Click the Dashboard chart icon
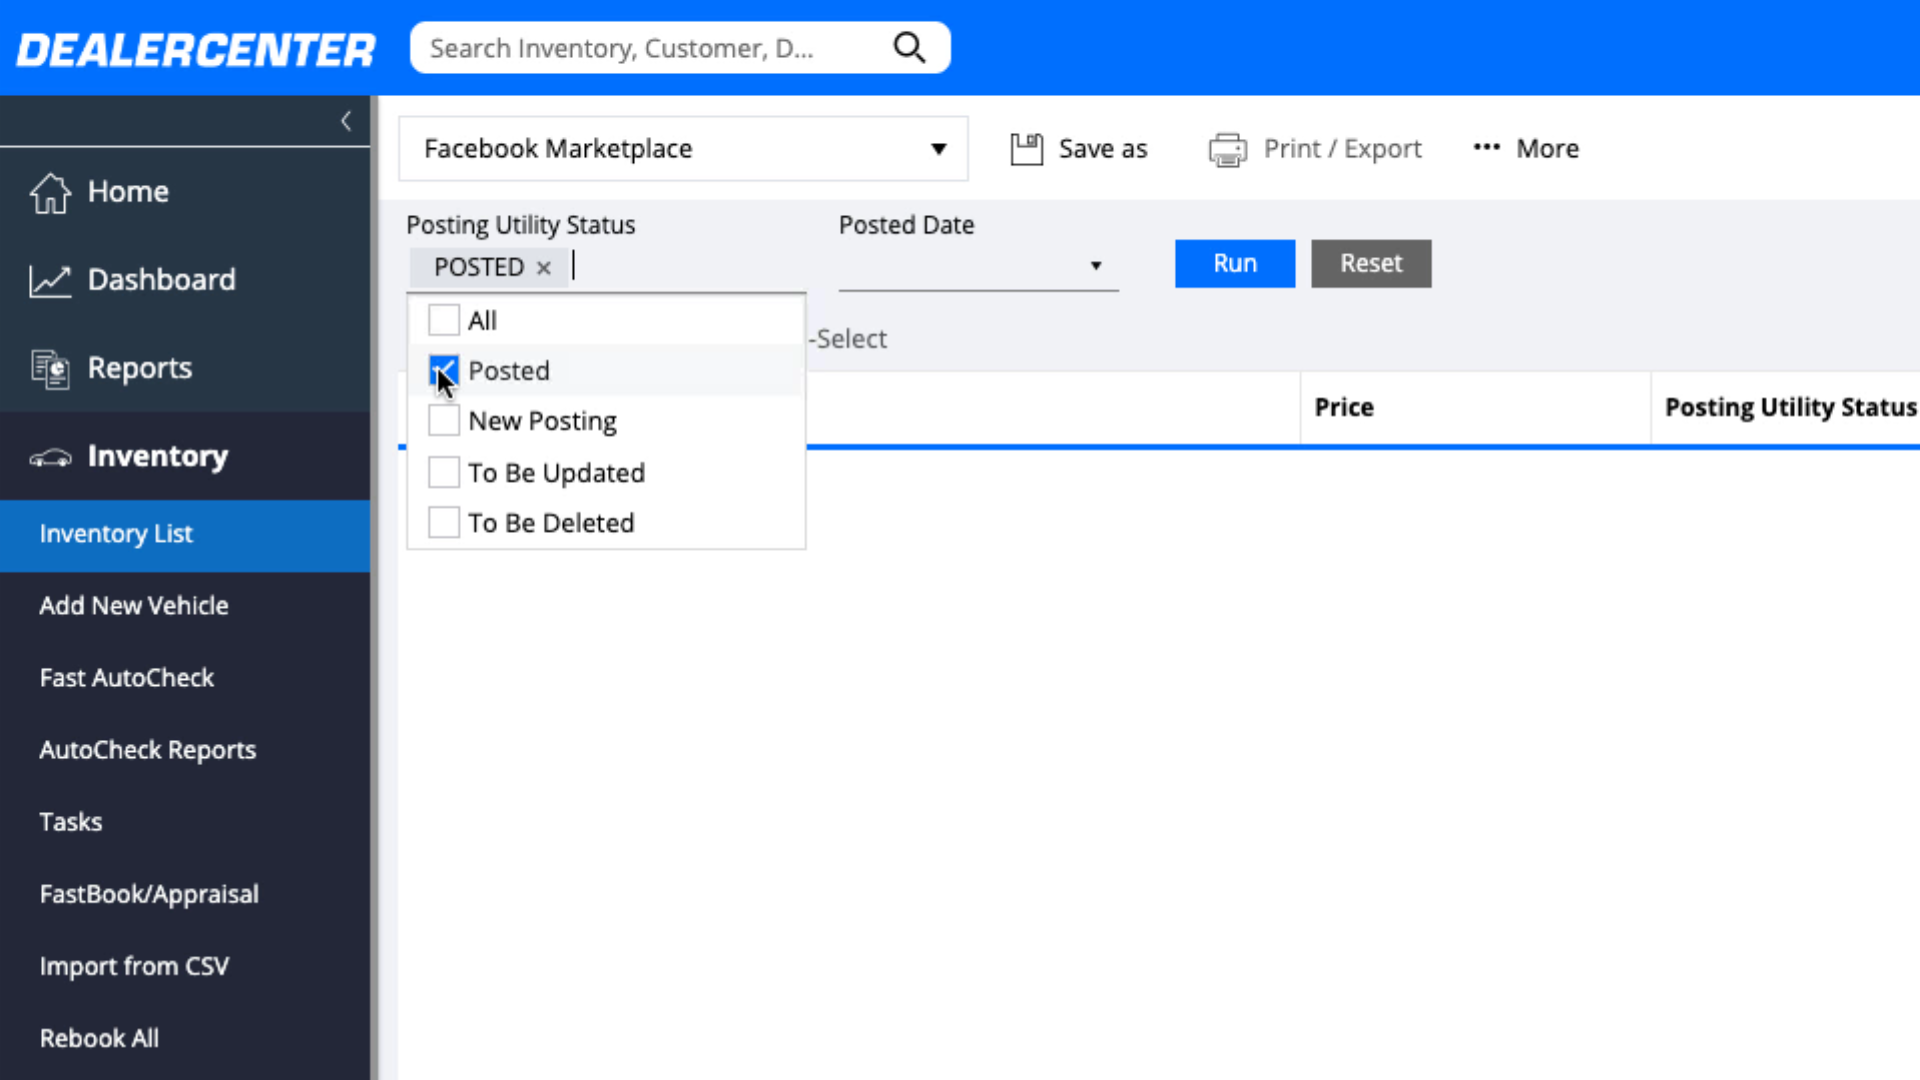Viewport: 1920px width, 1080px height. pyautogui.click(x=50, y=280)
